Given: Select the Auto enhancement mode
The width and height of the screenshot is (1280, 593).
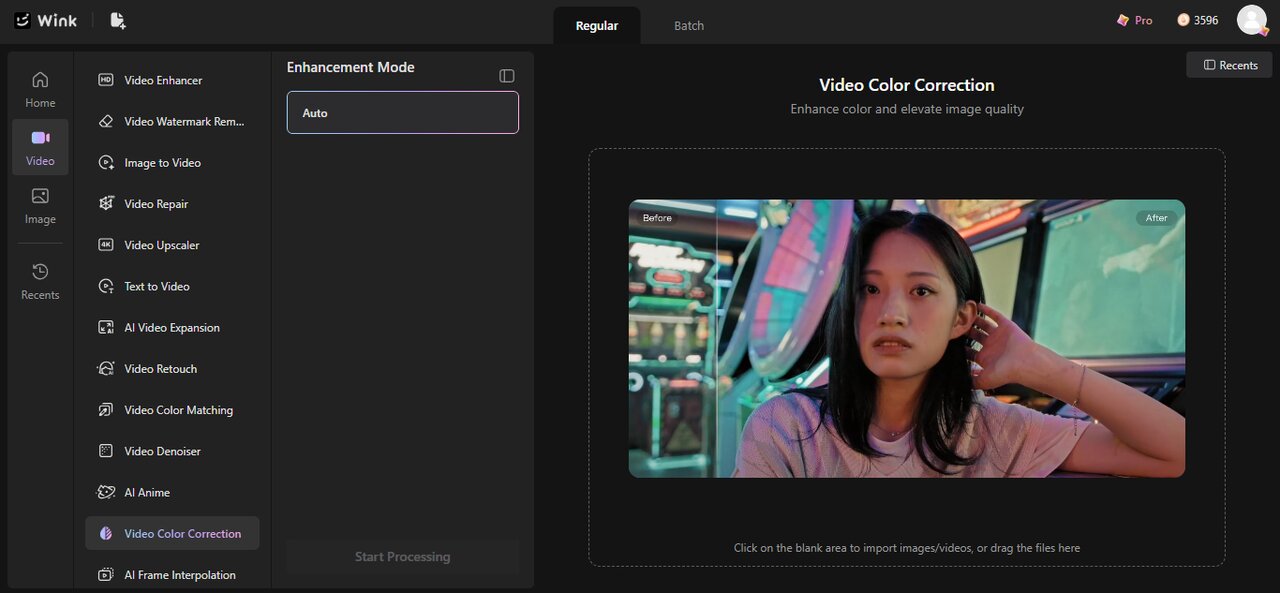Looking at the screenshot, I should (403, 113).
